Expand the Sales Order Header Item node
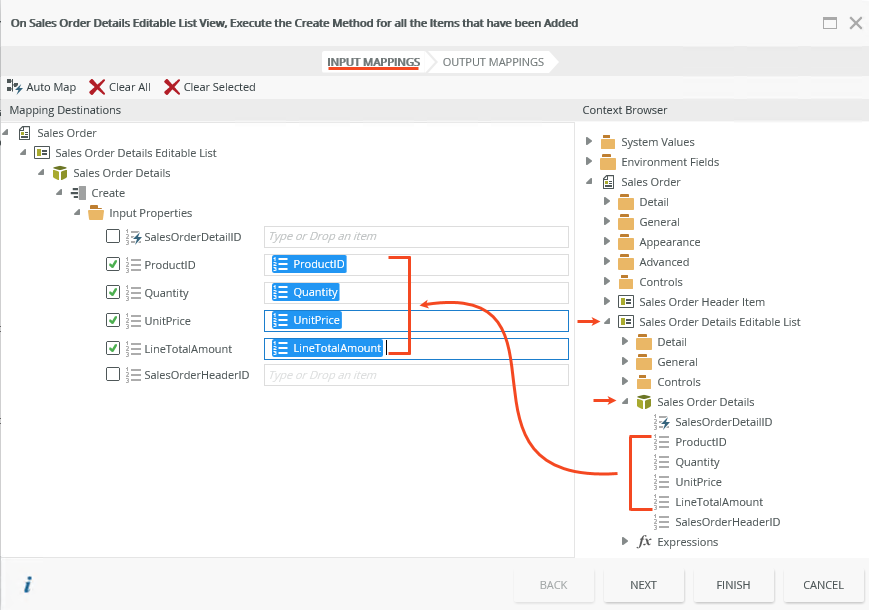Image resolution: width=869 pixels, height=610 pixels. pos(607,302)
